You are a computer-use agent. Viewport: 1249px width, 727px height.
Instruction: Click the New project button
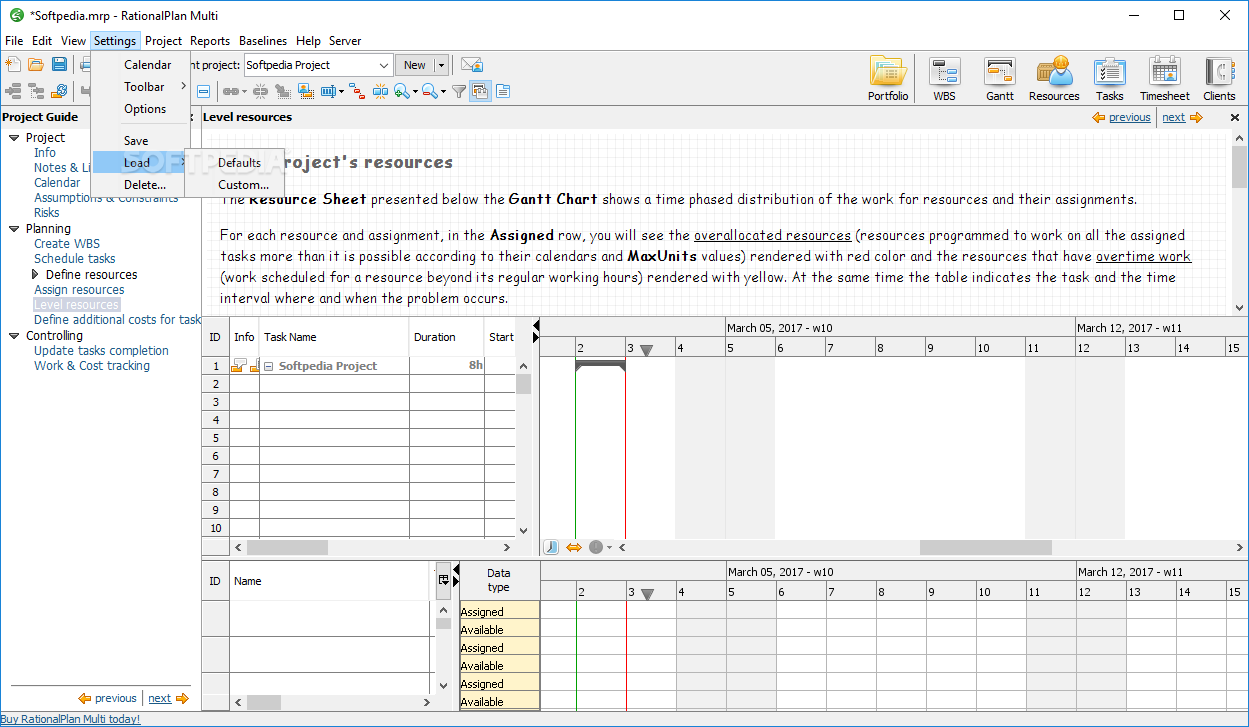coord(415,65)
